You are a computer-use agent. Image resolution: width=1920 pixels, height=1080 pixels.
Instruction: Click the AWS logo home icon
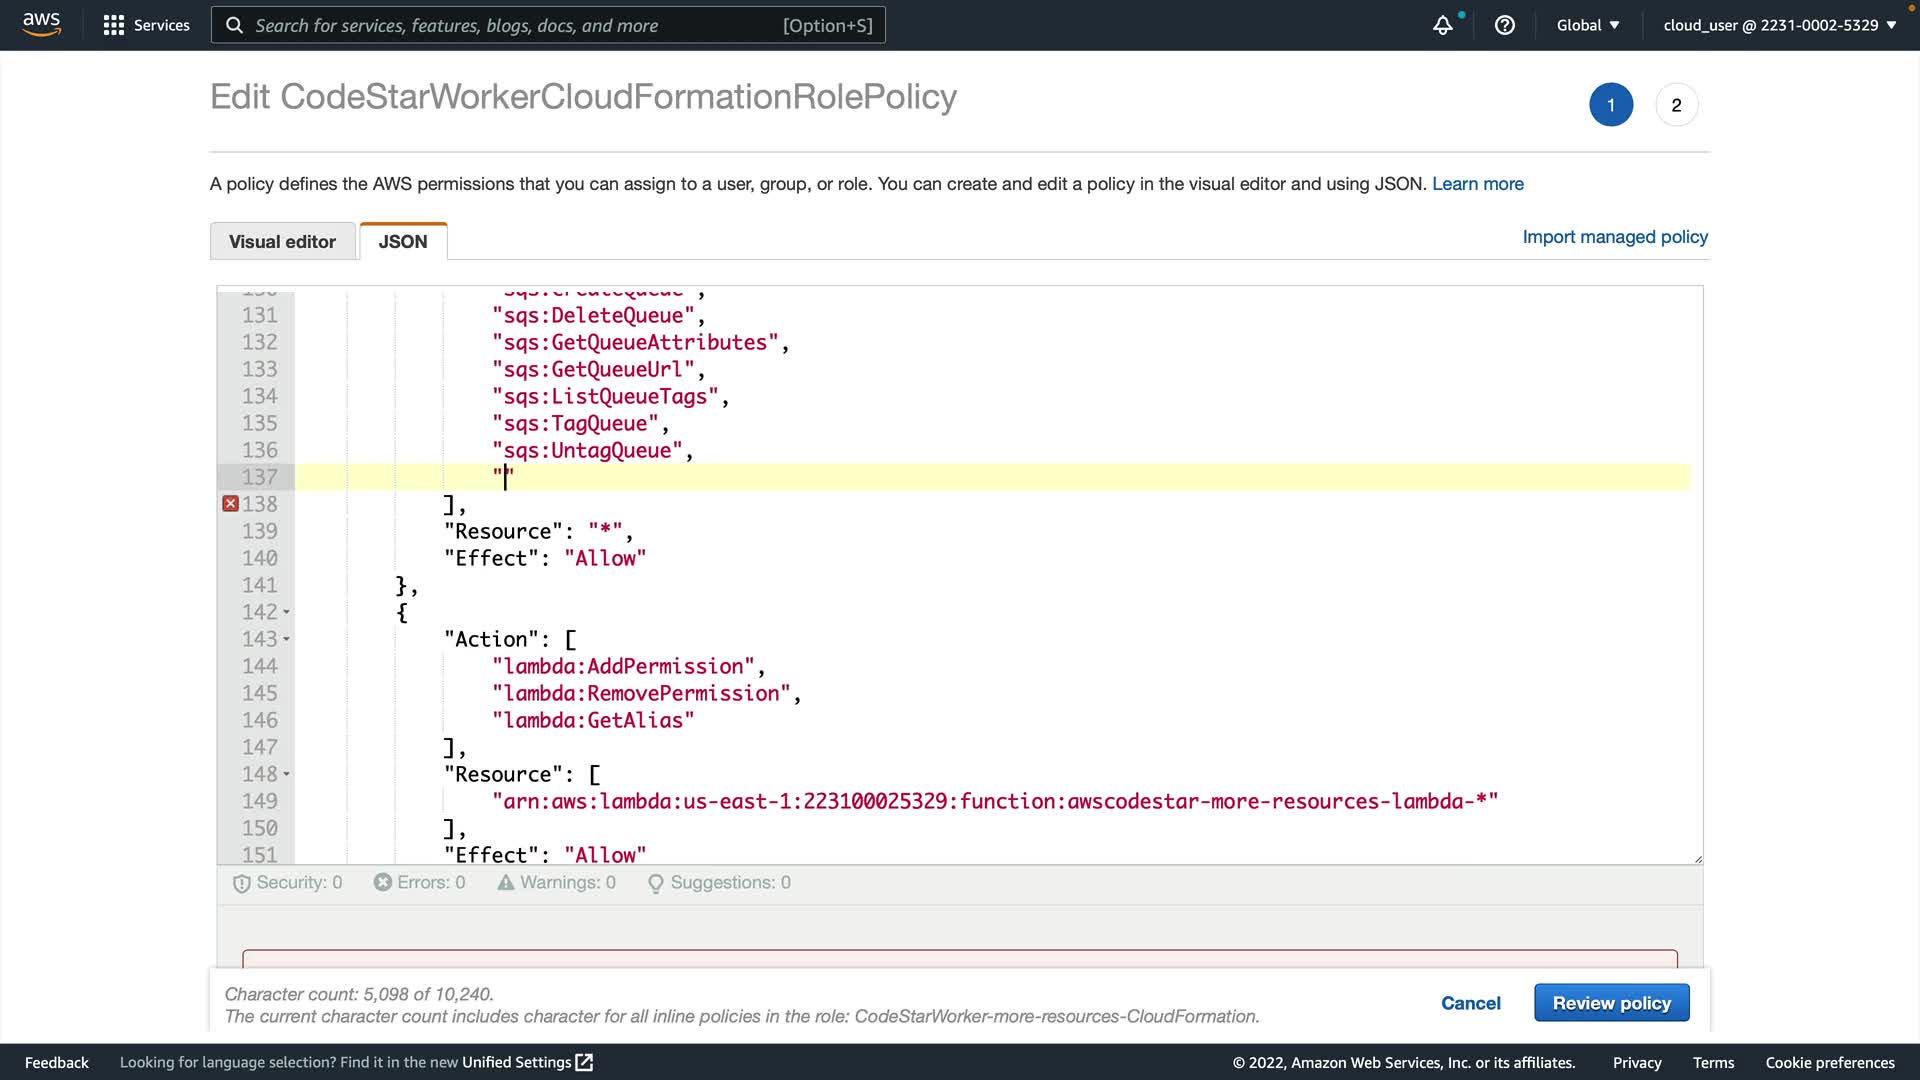(41, 24)
